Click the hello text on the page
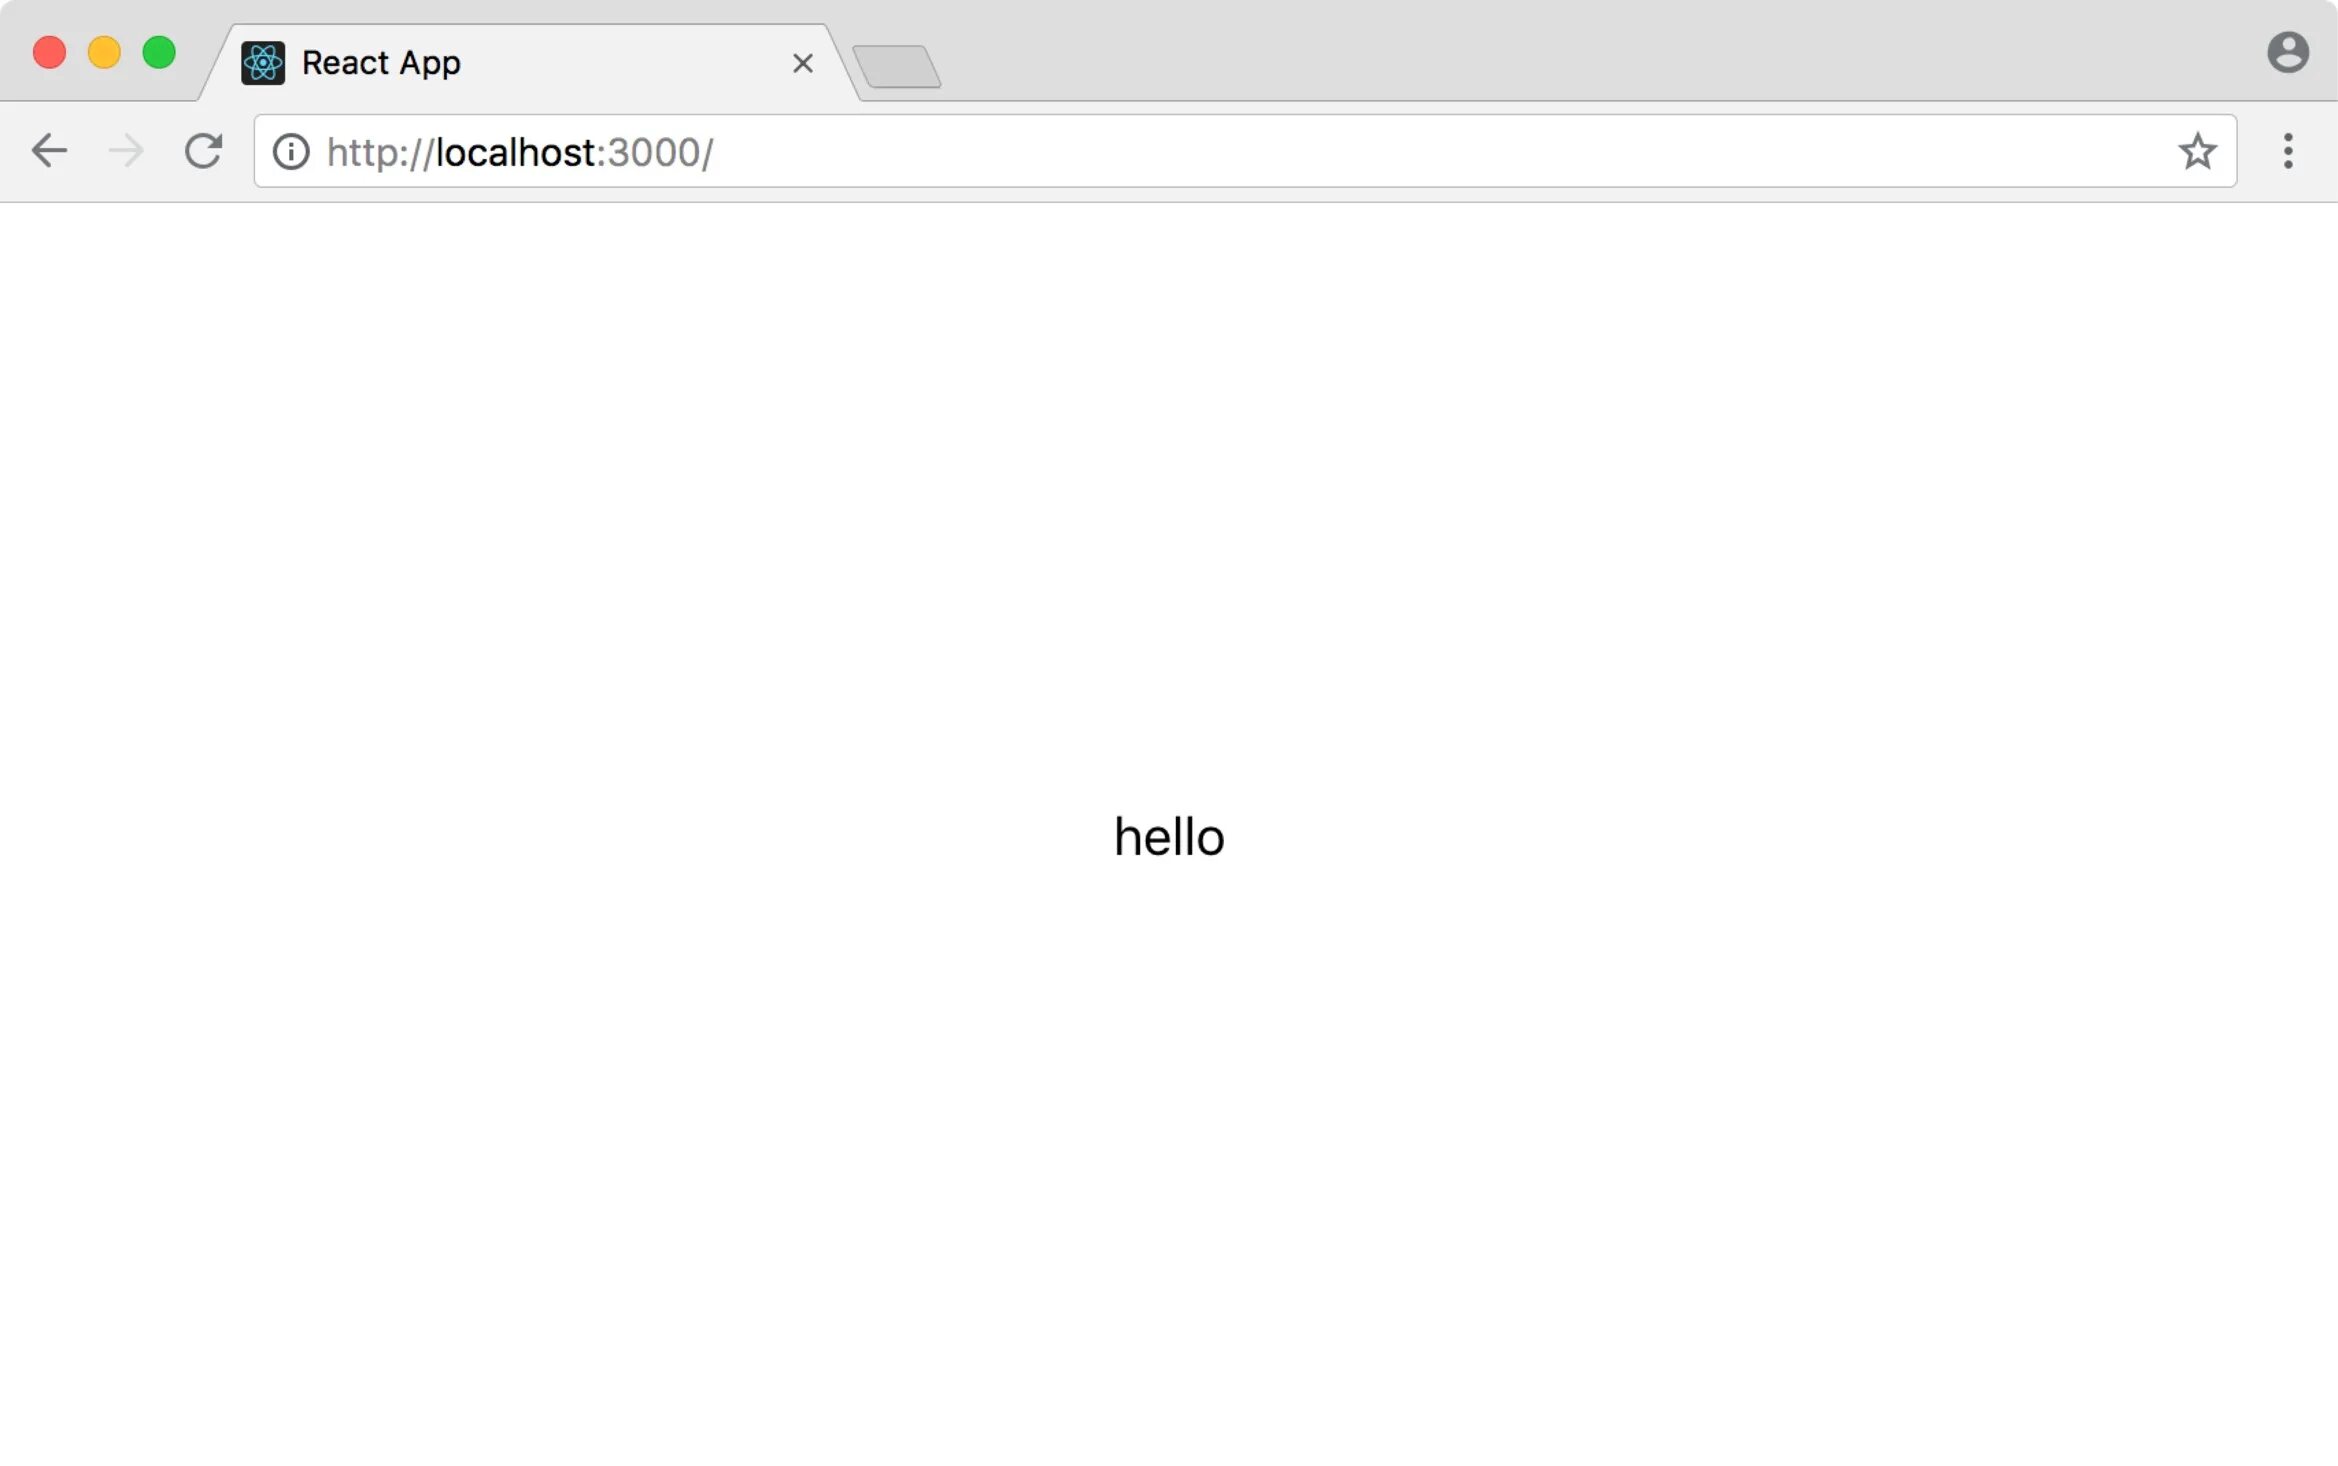 click(1168, 836)
